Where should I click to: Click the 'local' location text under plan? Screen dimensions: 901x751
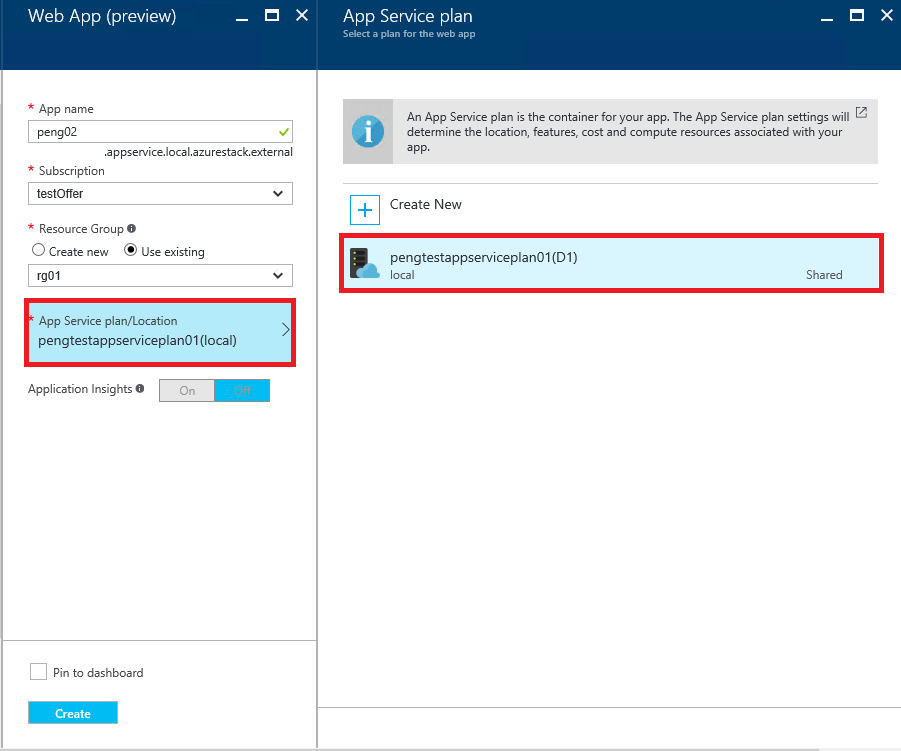[x=402, y=275]
